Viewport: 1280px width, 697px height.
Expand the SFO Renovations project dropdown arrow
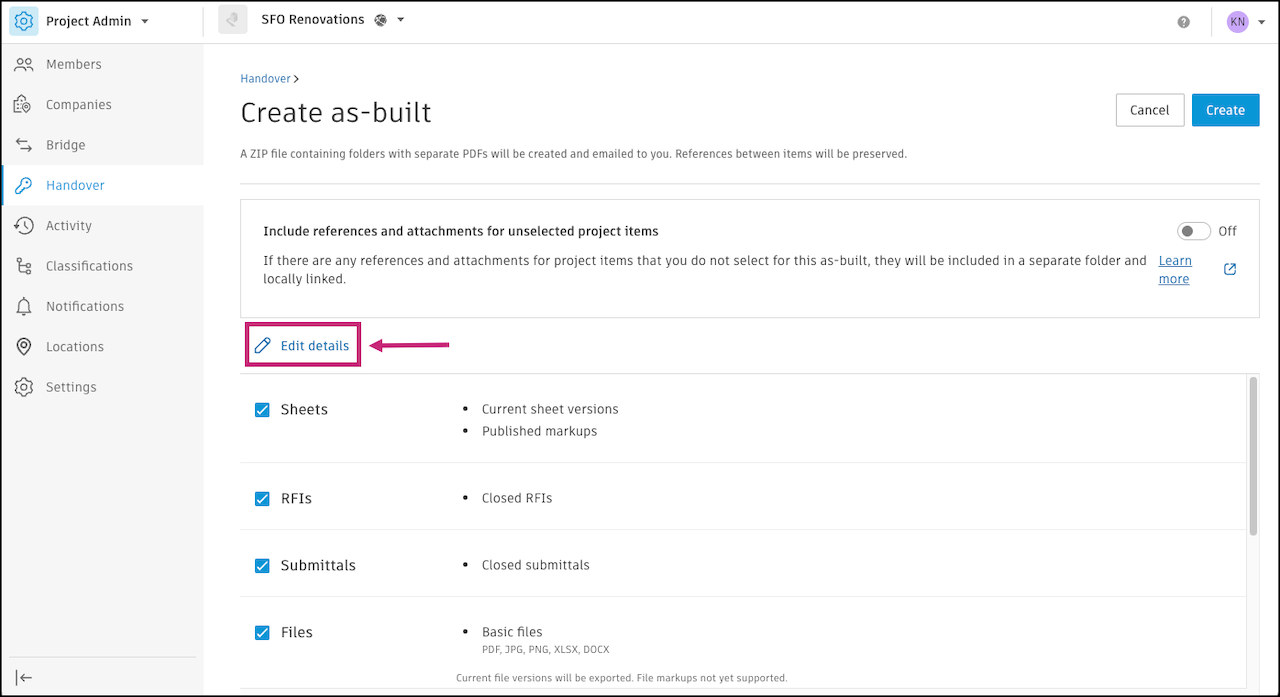point(401,20)
